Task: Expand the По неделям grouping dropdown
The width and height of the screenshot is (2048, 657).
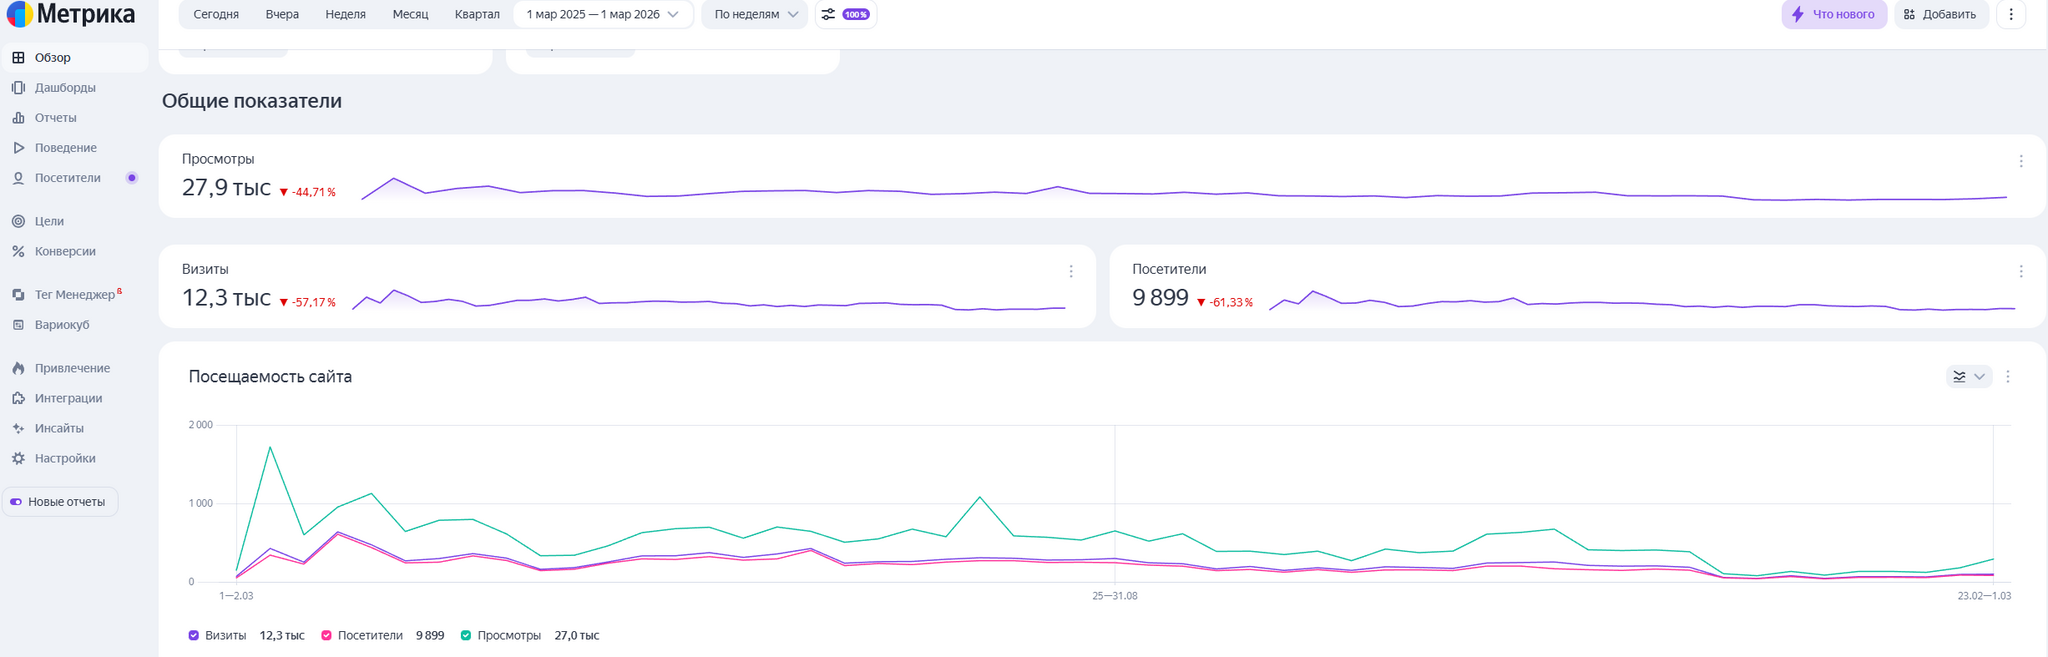Action: click(x=755, y=14)
